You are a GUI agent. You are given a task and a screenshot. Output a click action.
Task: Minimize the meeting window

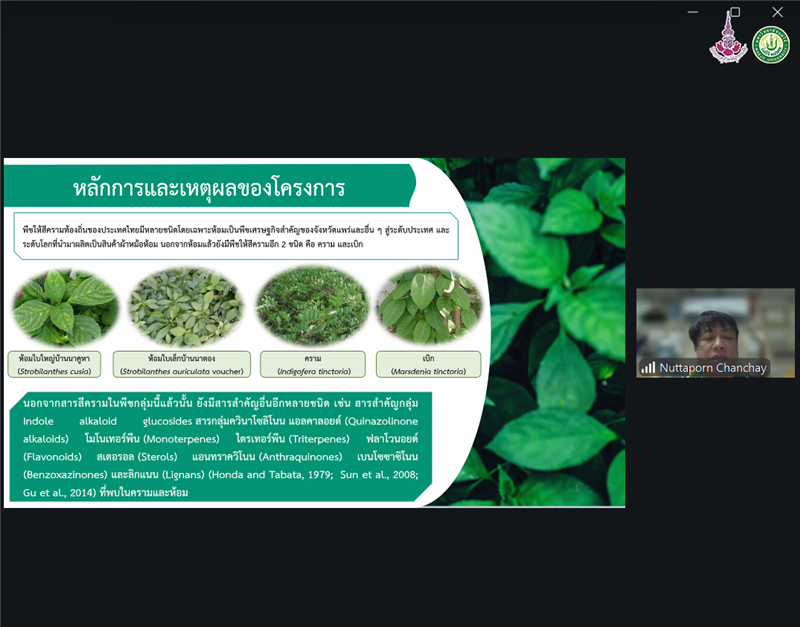coord(692,12)
